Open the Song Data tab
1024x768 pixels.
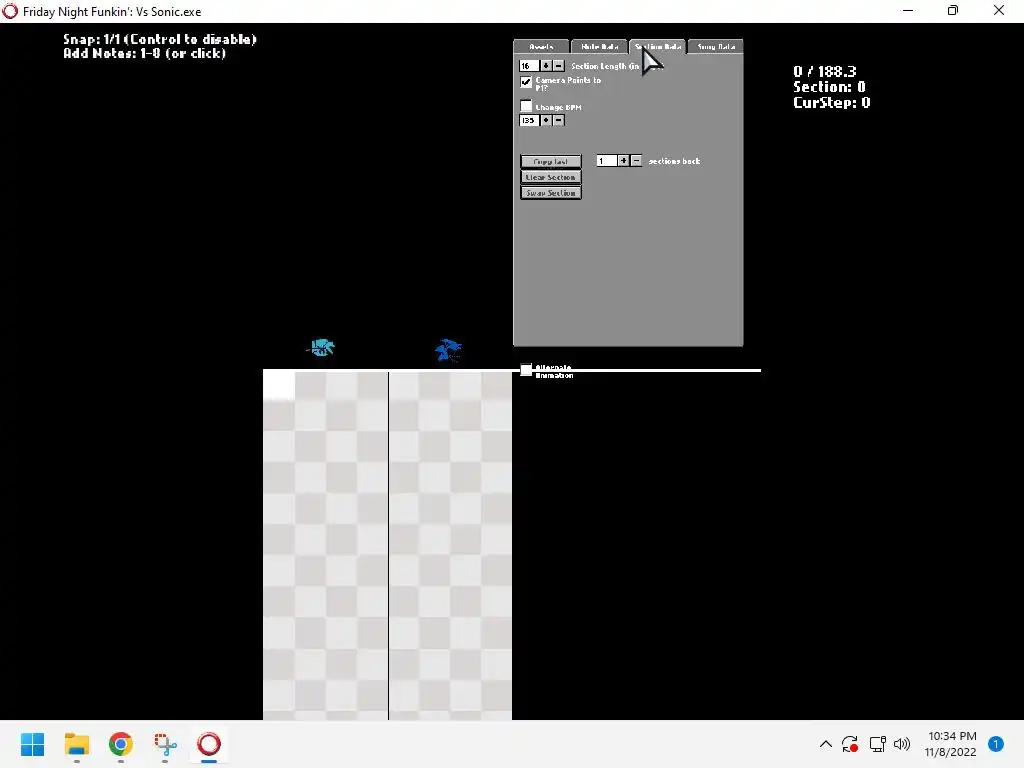716,46
